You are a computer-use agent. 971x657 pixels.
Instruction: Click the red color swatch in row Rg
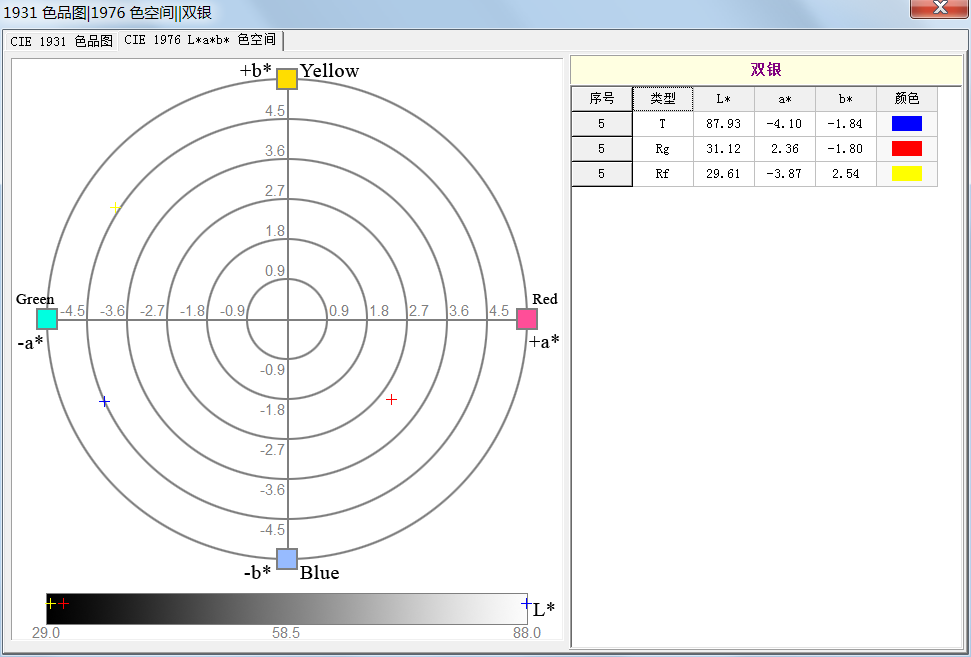coord(907,149)
